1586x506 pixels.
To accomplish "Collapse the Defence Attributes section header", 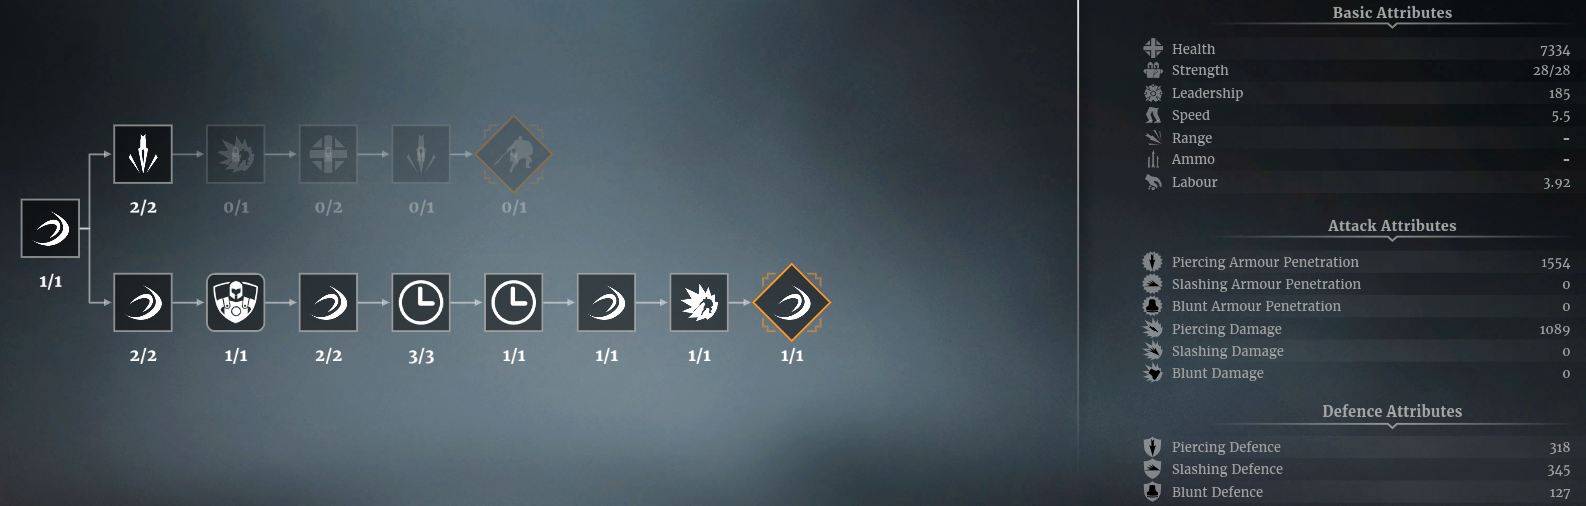I will (1392, 411).
